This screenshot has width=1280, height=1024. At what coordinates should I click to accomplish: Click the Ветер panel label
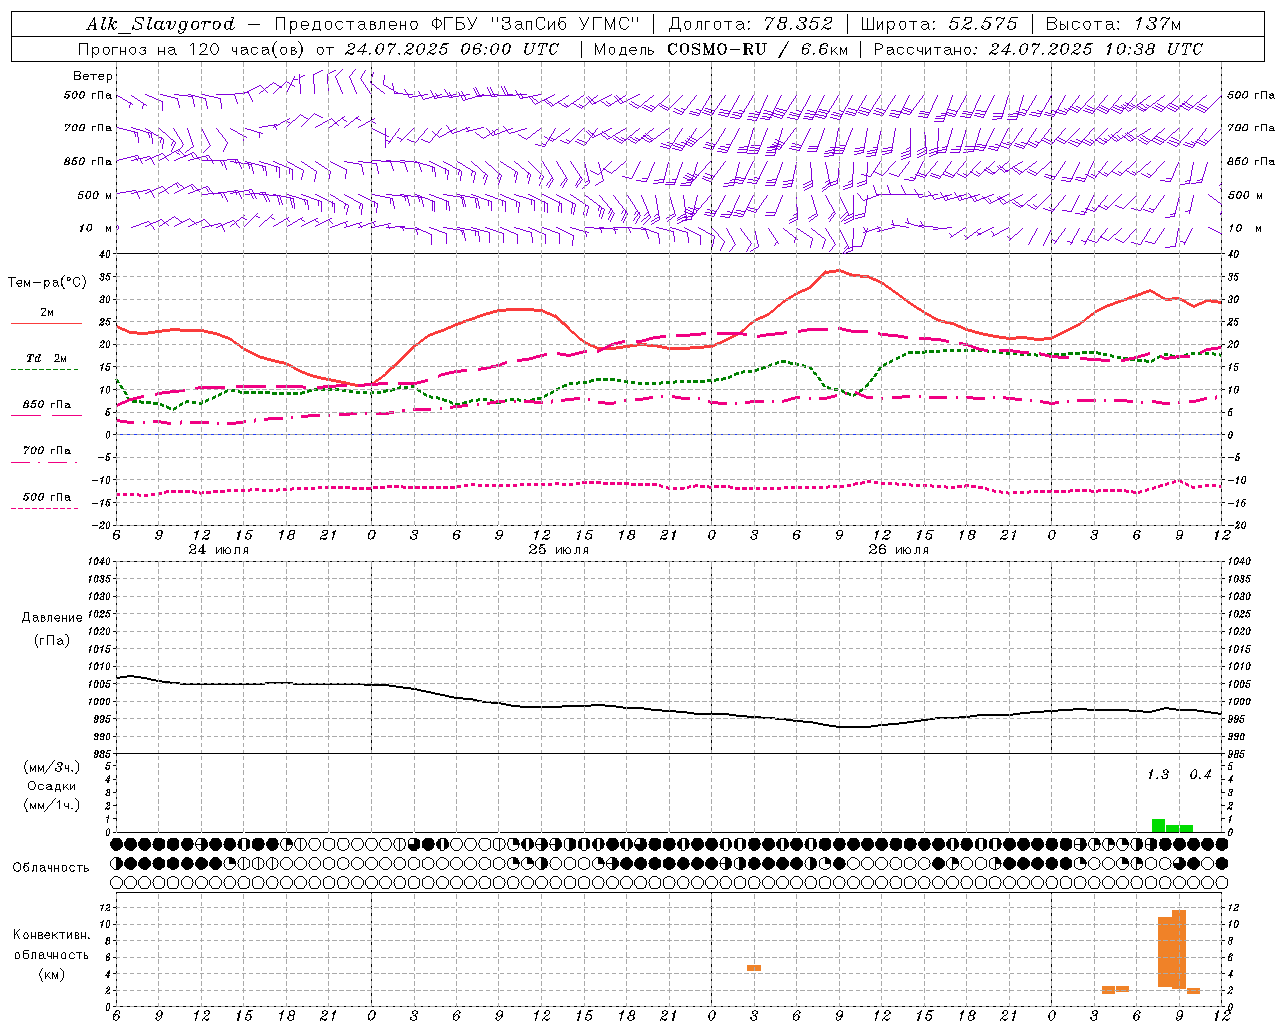coord(93,76)
